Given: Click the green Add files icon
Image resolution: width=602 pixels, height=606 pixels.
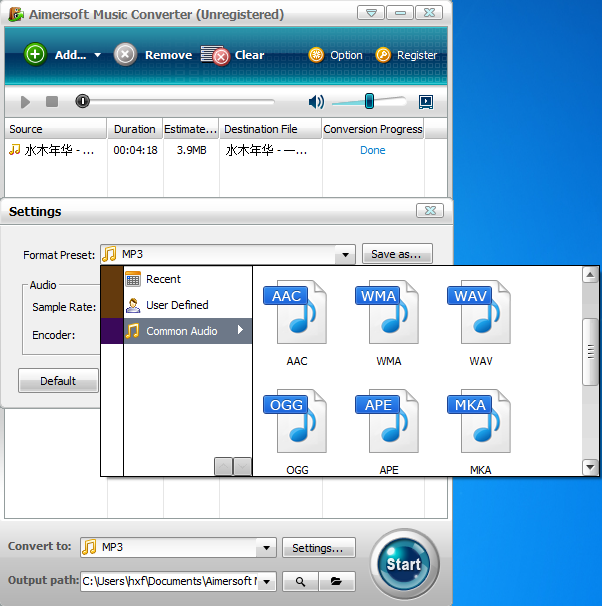Looking at the screenshot, I should pos(35,54).
